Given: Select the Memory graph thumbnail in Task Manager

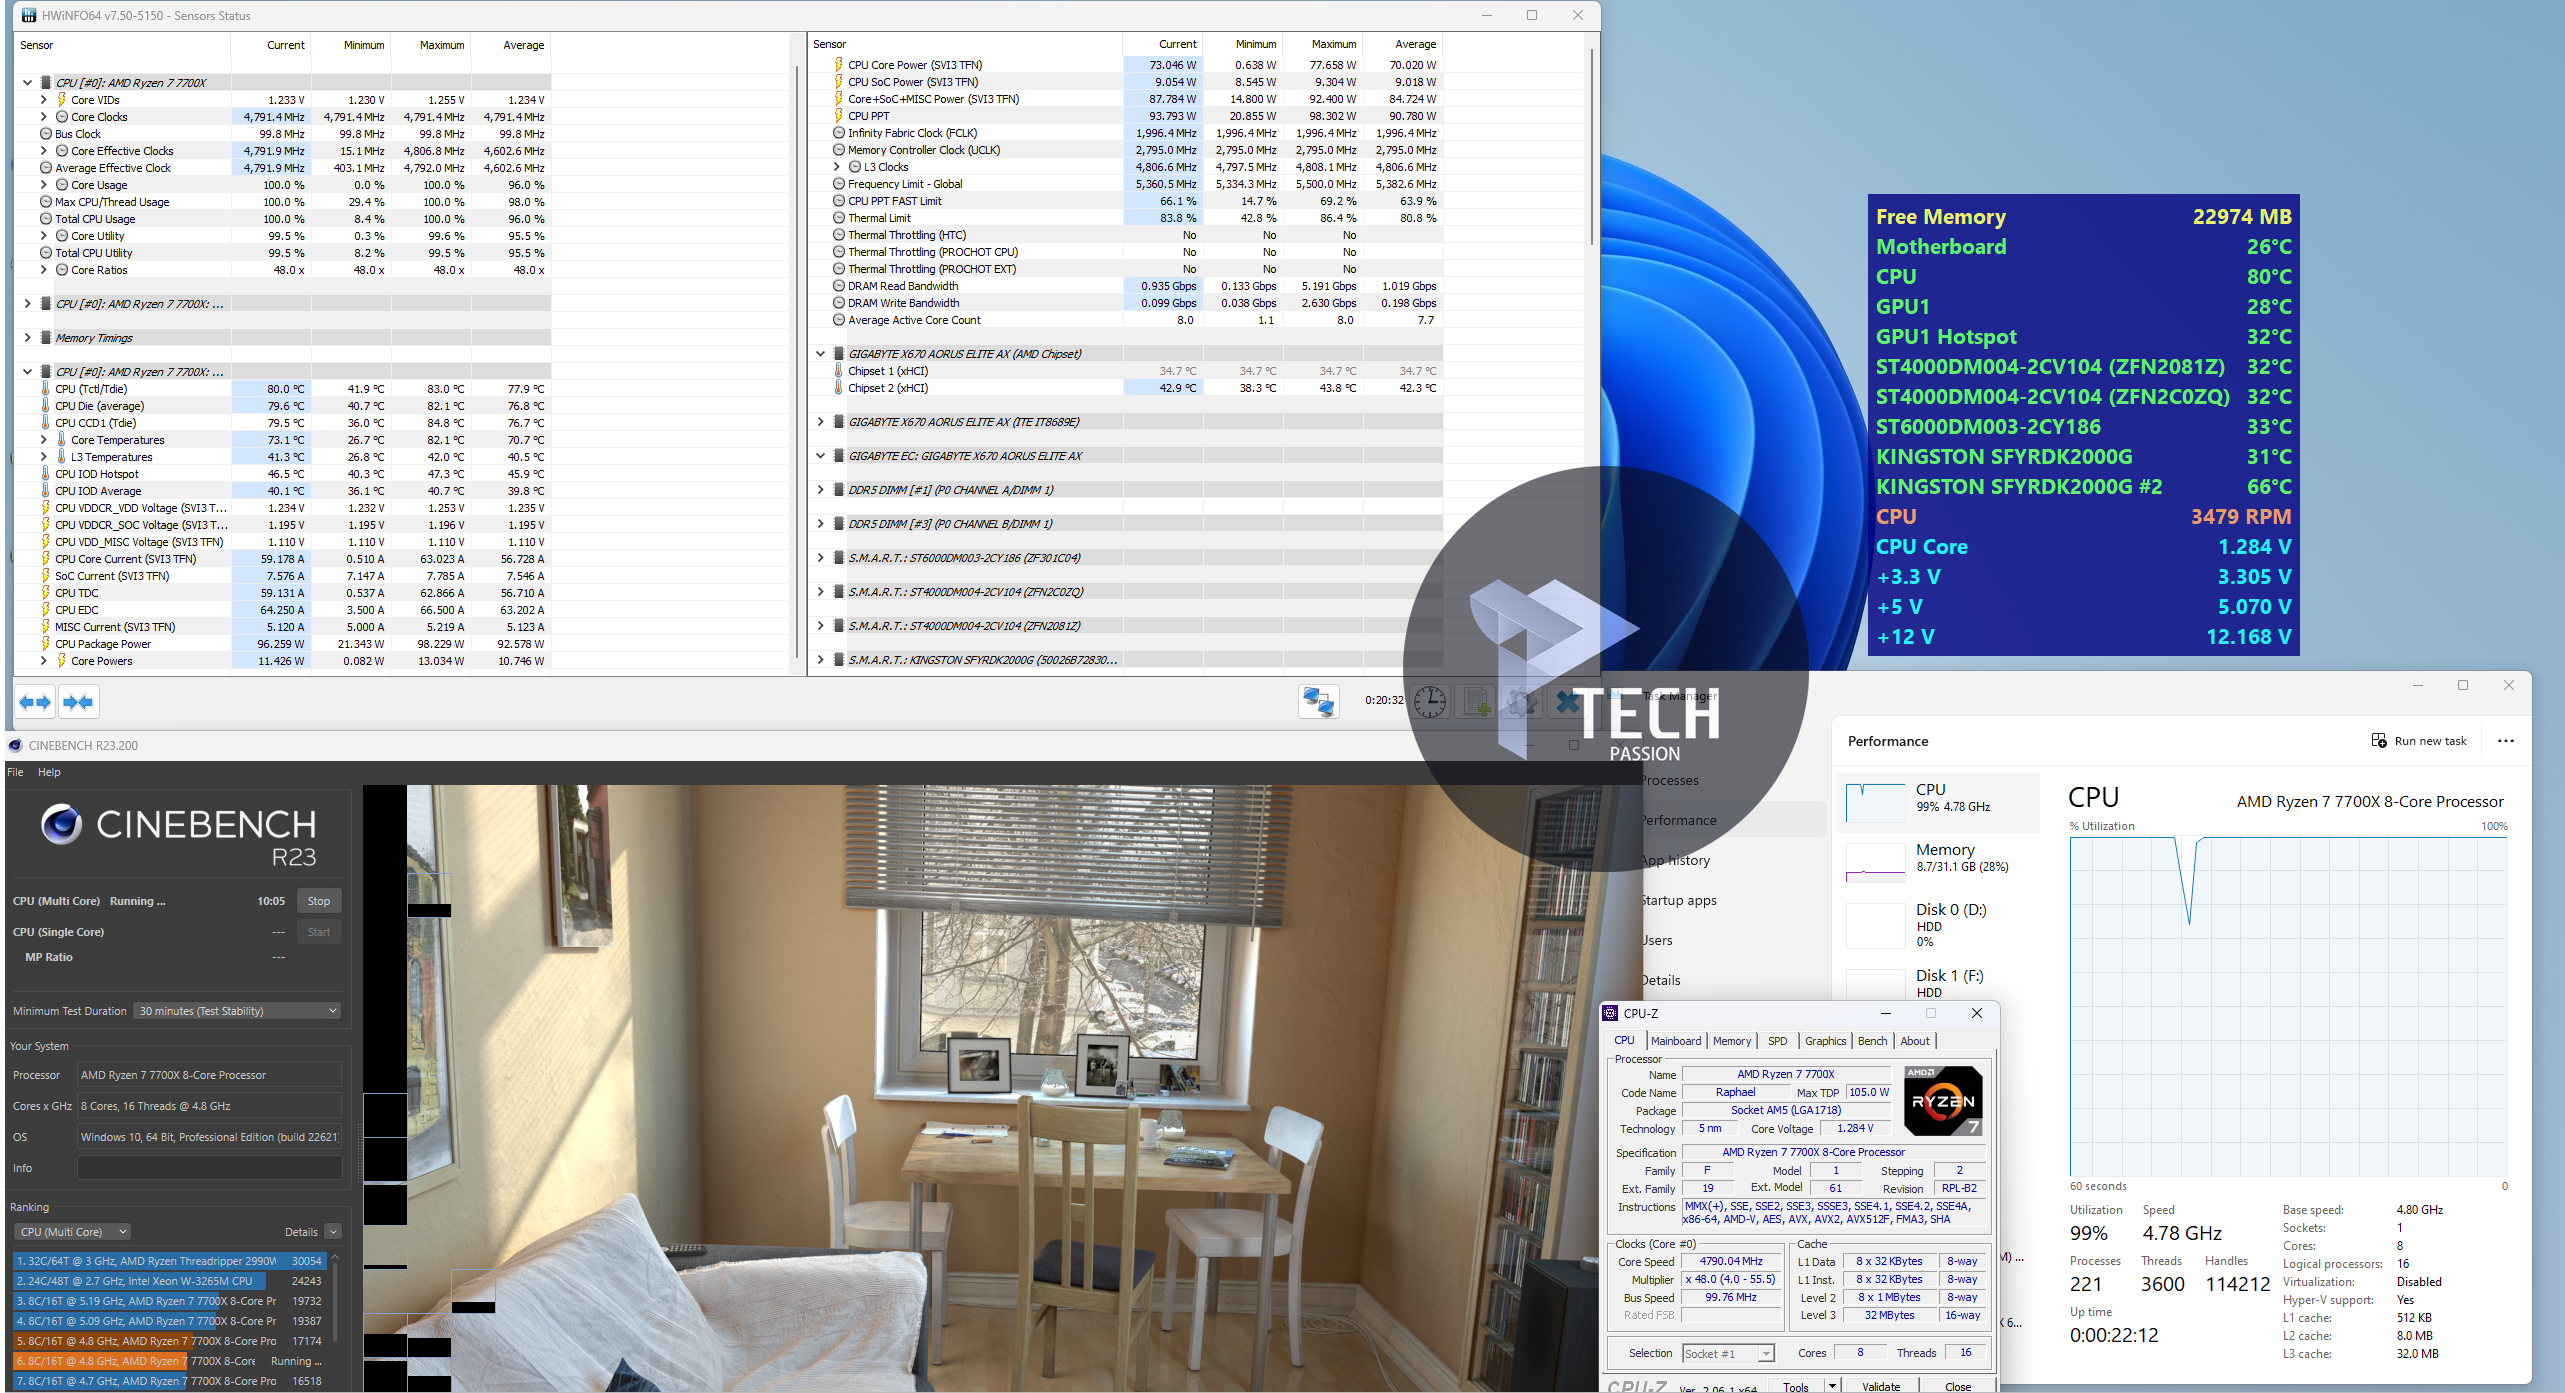Looking at the screenshot, I should (x=1875, y=862).
